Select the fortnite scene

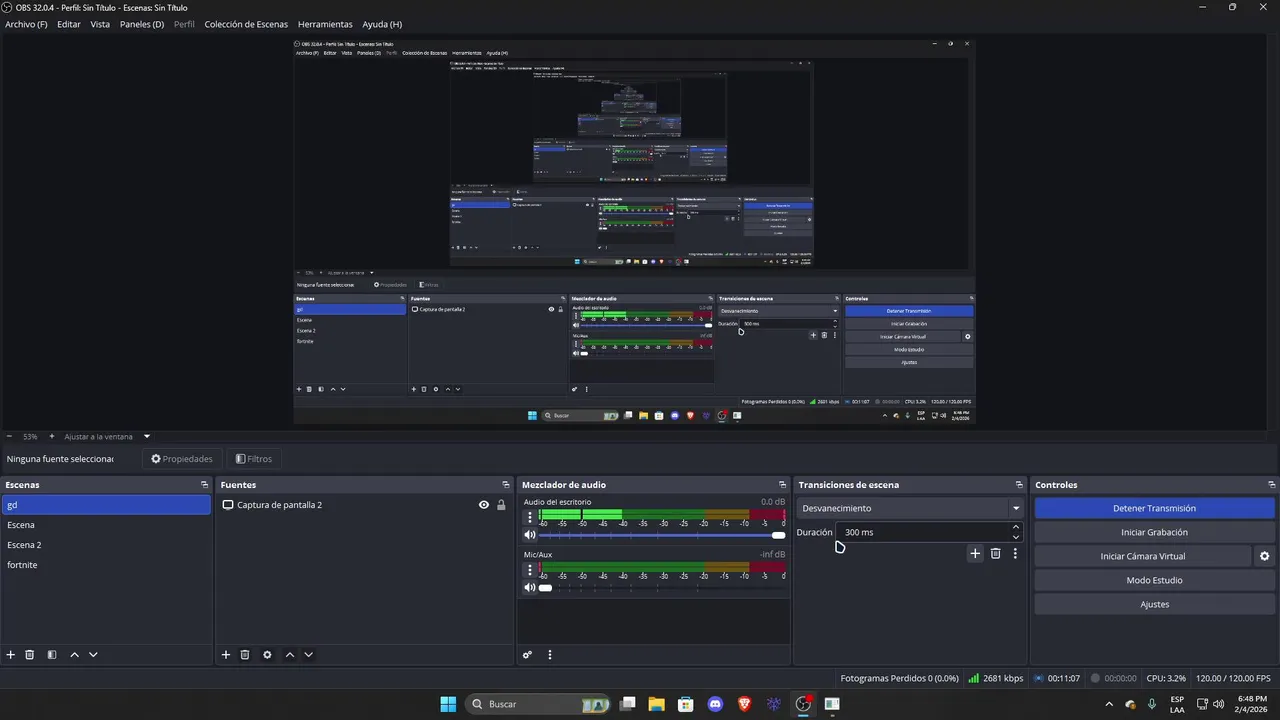pyautogui.click(x=106, y=565)
